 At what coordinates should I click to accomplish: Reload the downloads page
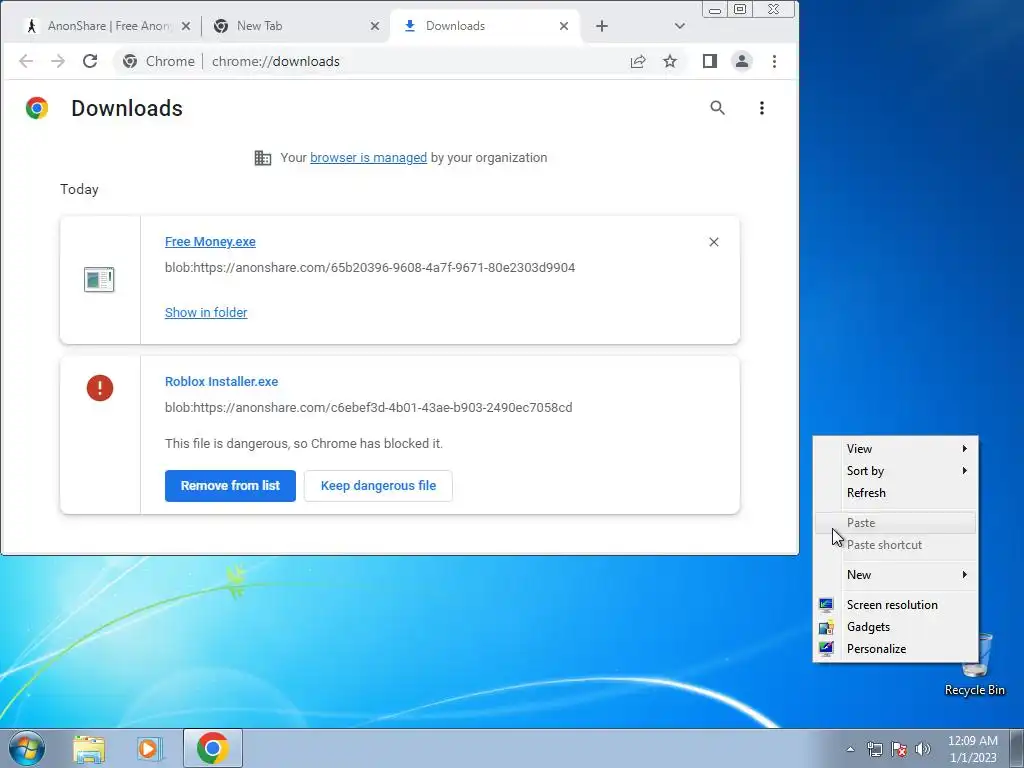pyautogui.click(x=90, y=61)
